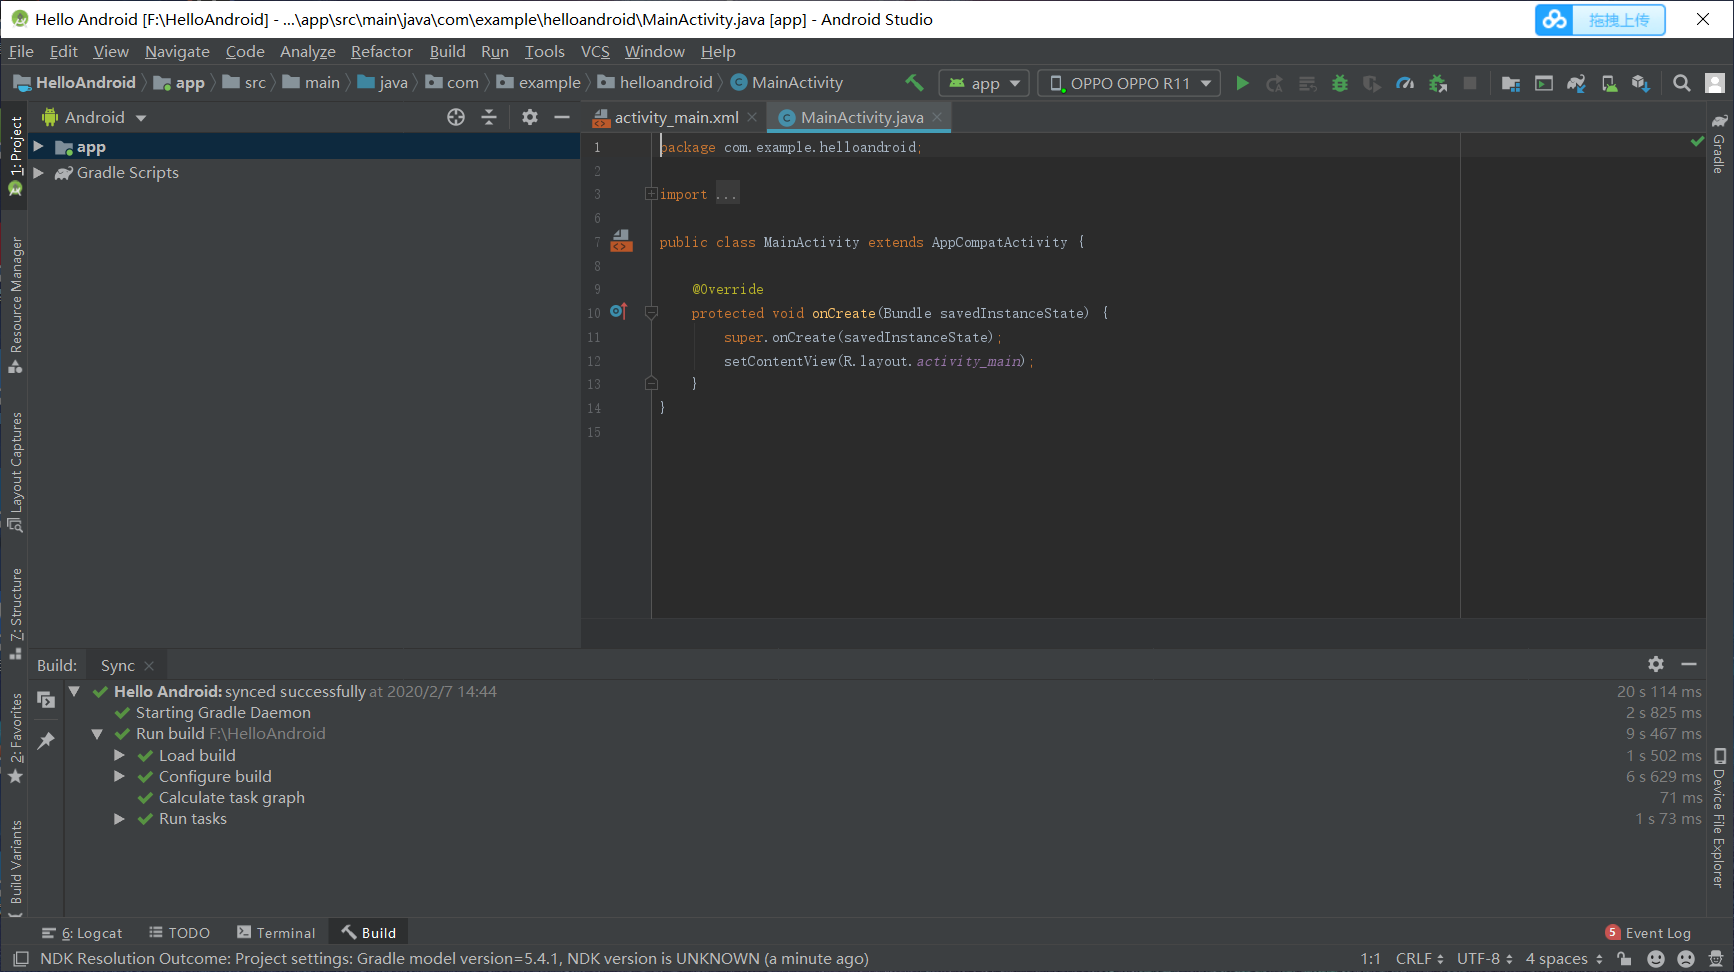Sync Project with Gradle Files elephant icon
Screen dimensions: 1734x972
pyautogui.click(x=1576, y=83)
